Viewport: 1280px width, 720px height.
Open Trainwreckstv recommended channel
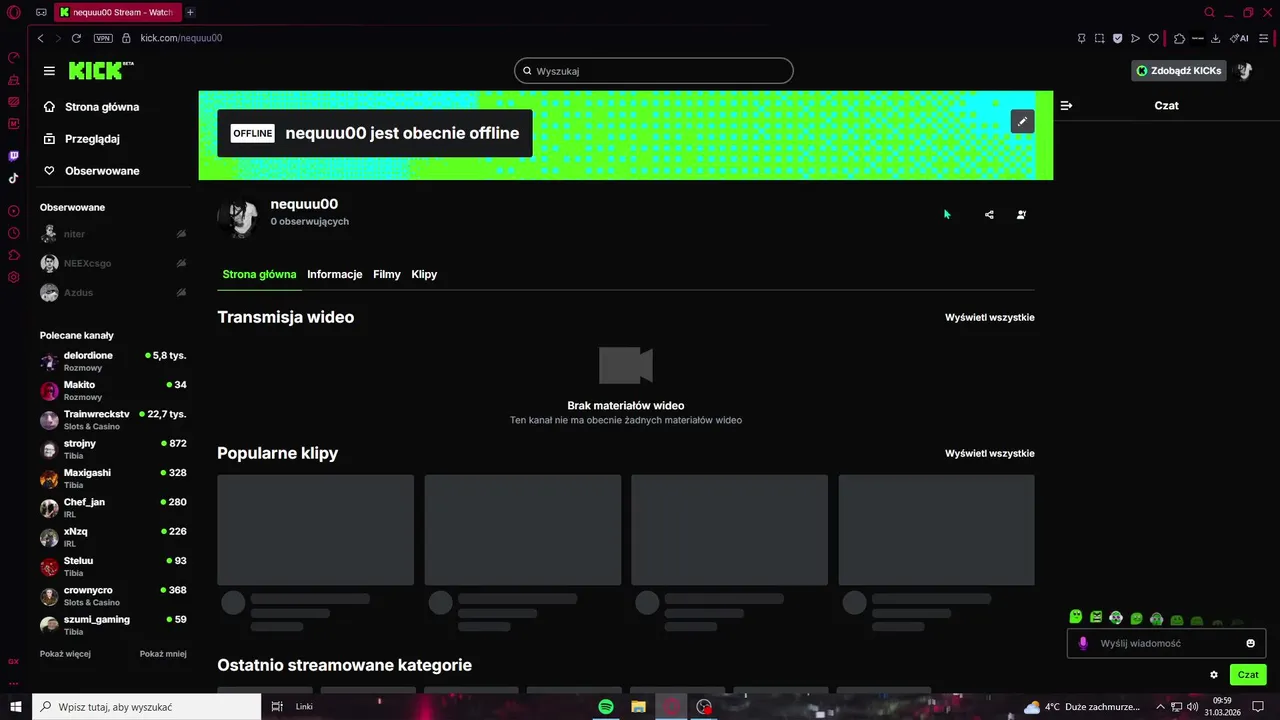113,420
